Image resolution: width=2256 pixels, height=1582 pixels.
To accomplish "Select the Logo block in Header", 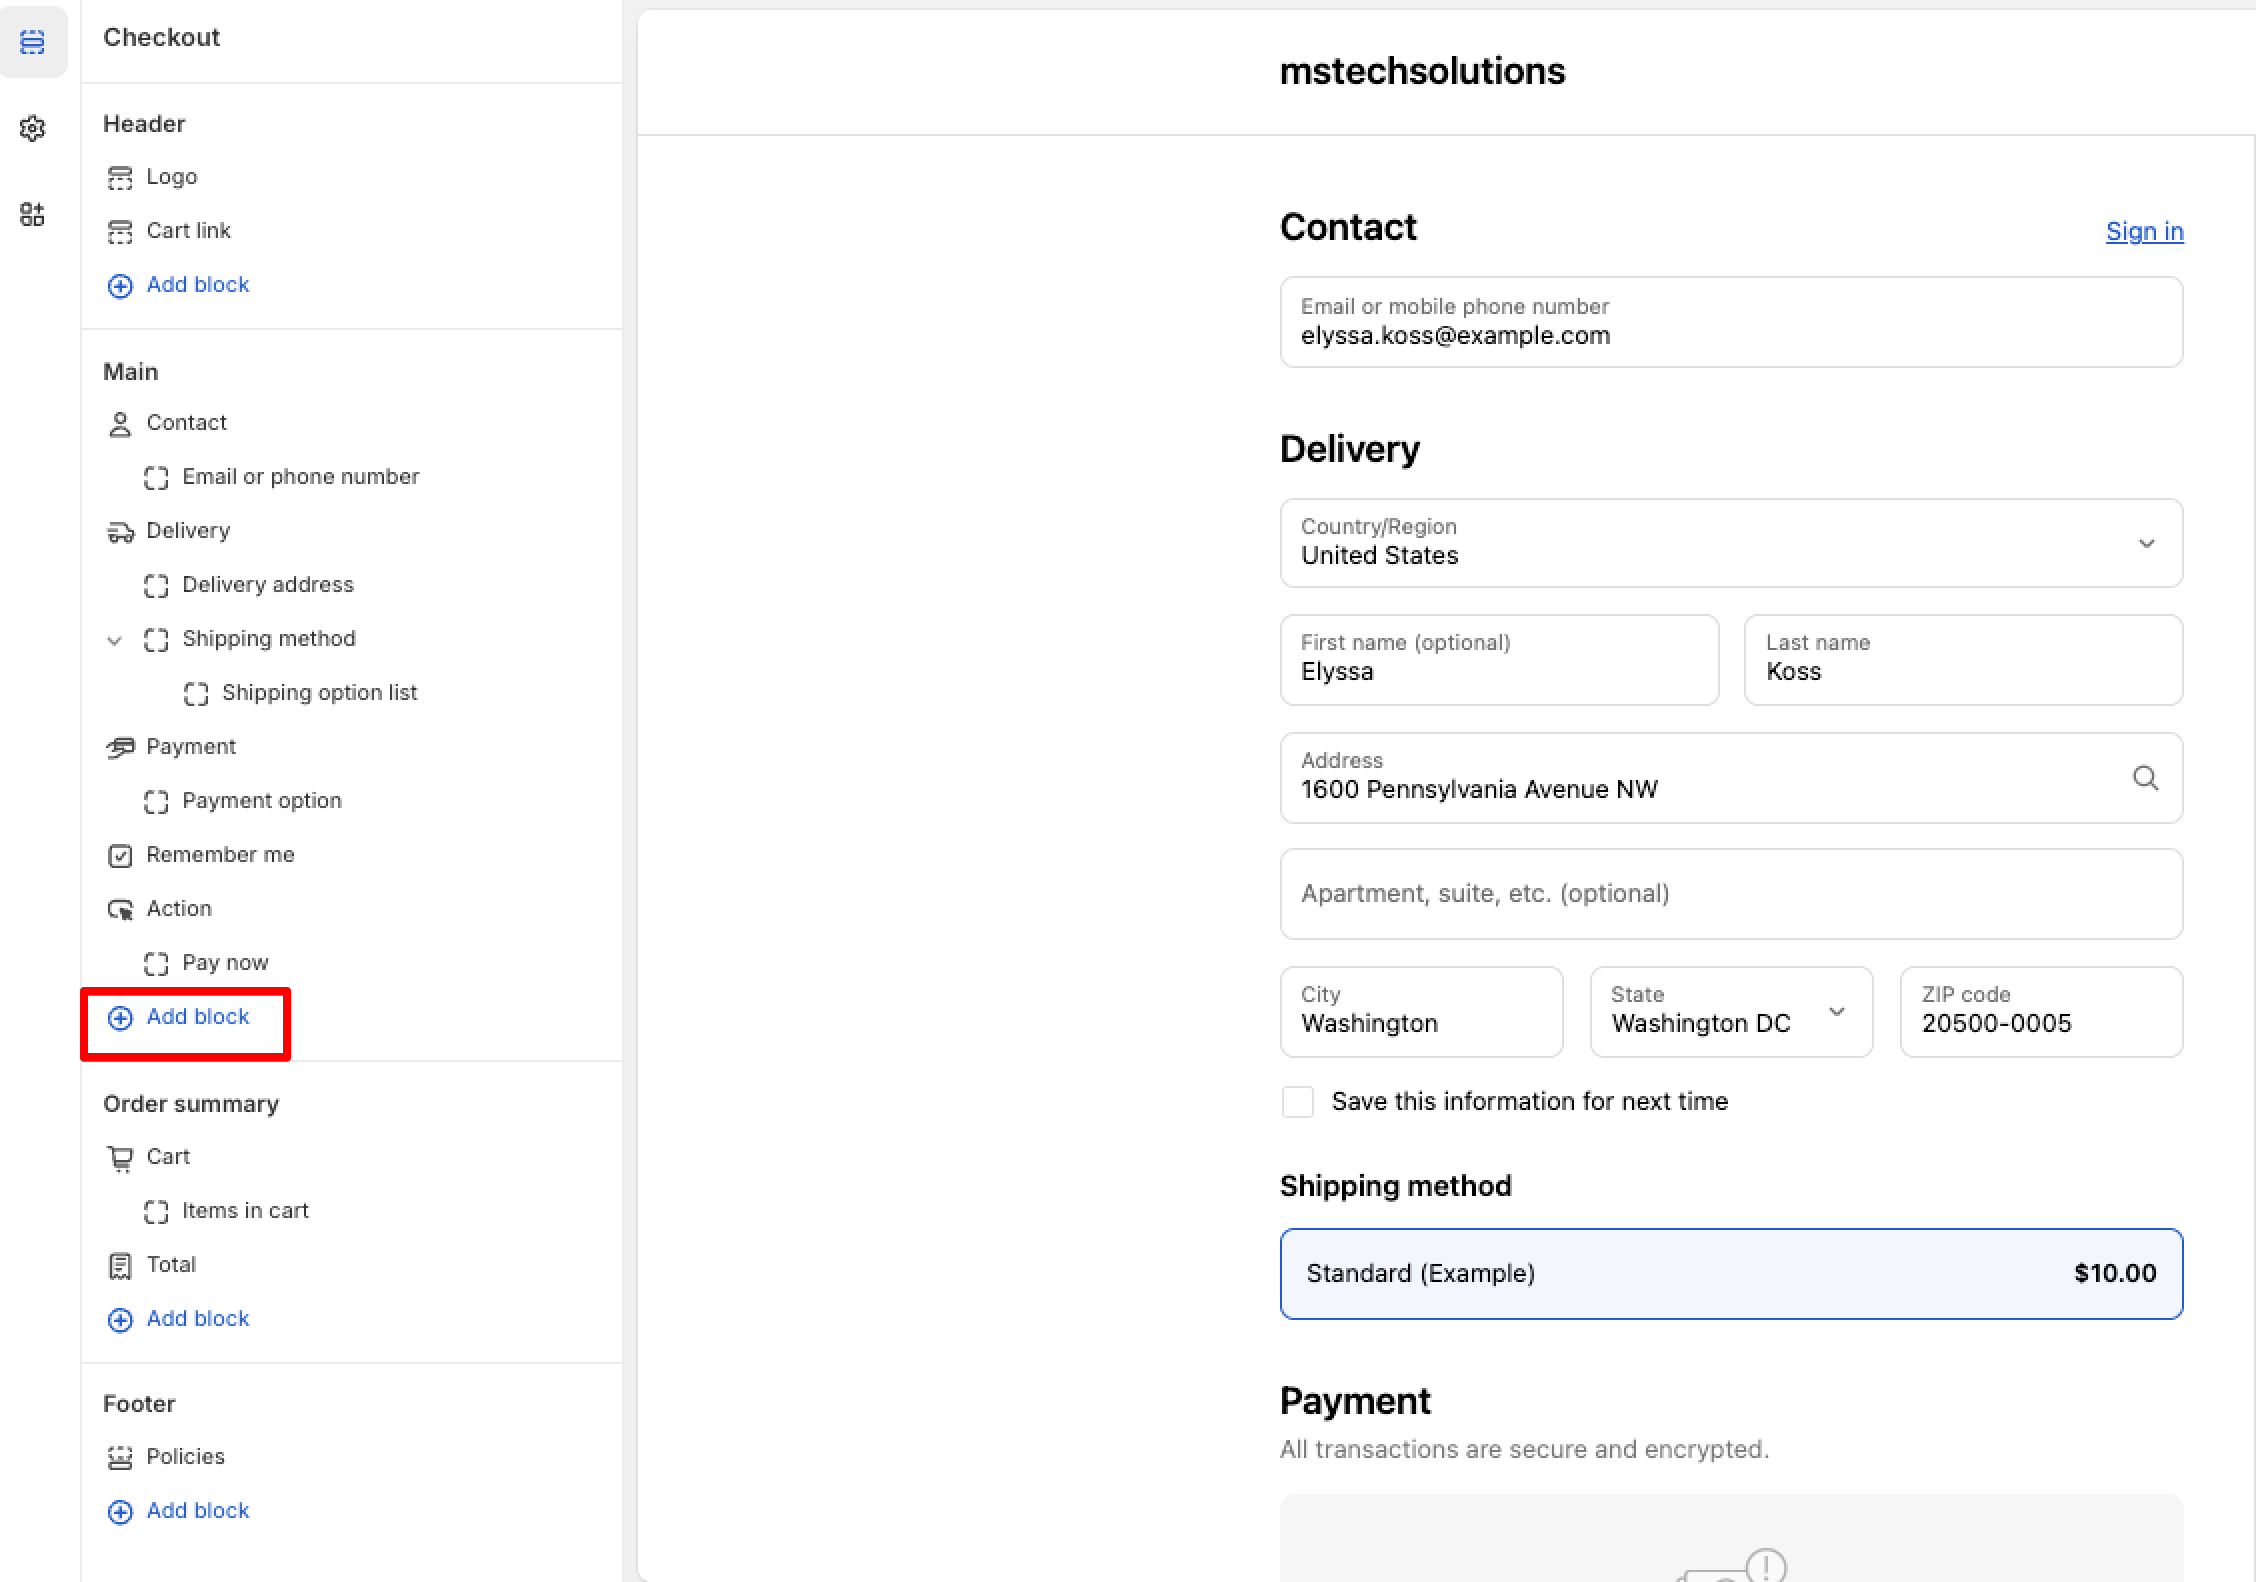I will click(172, 177).
